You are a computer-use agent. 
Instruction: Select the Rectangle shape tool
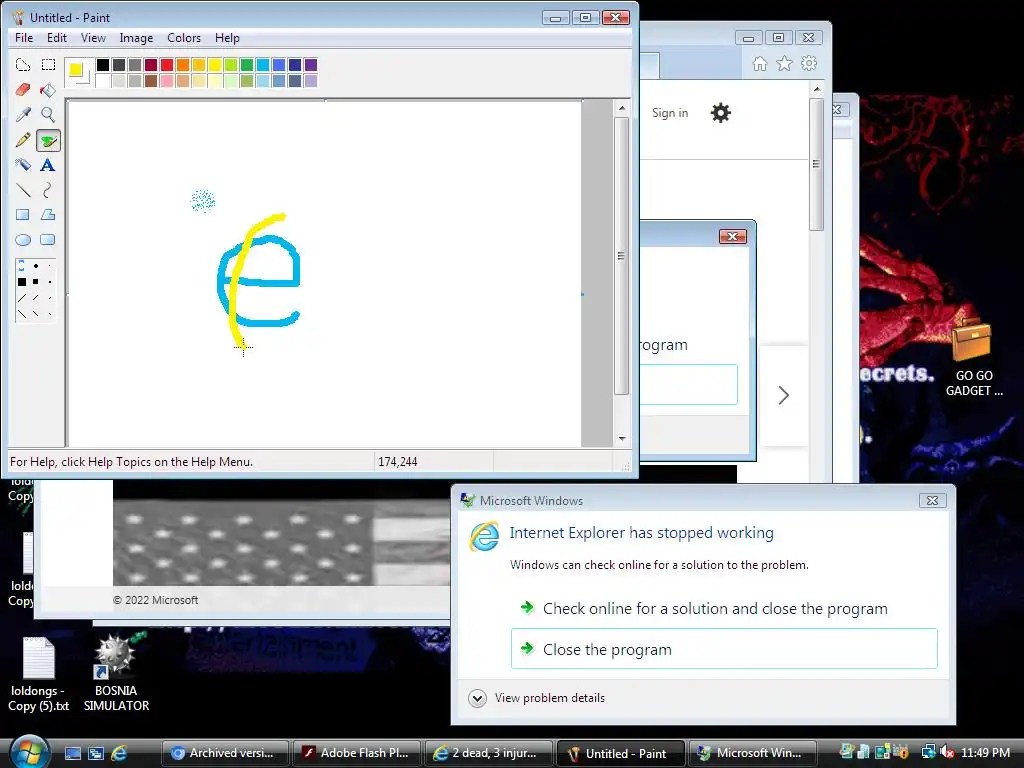click(23, 215)
